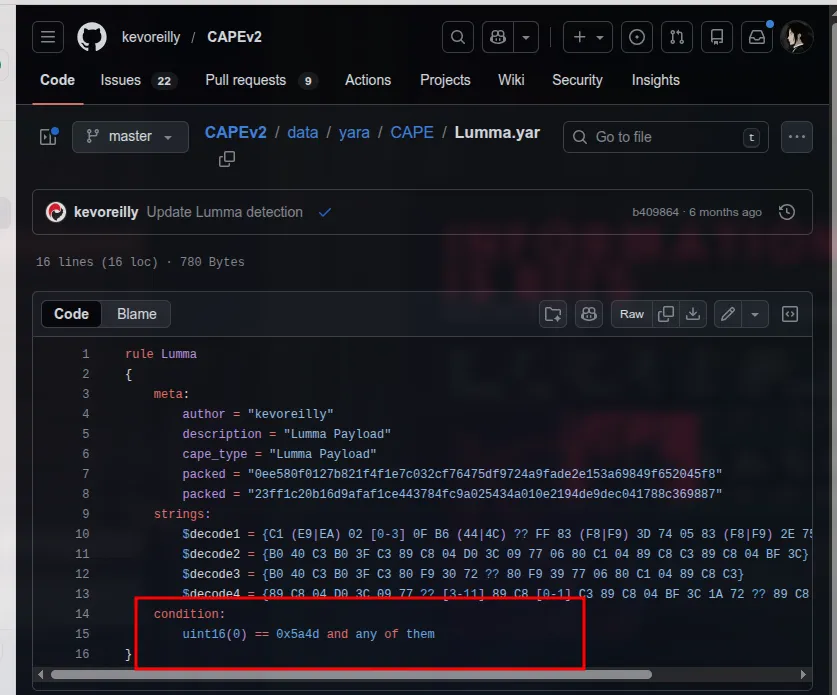Open file in codespace icon

click(x=553, y=314)
